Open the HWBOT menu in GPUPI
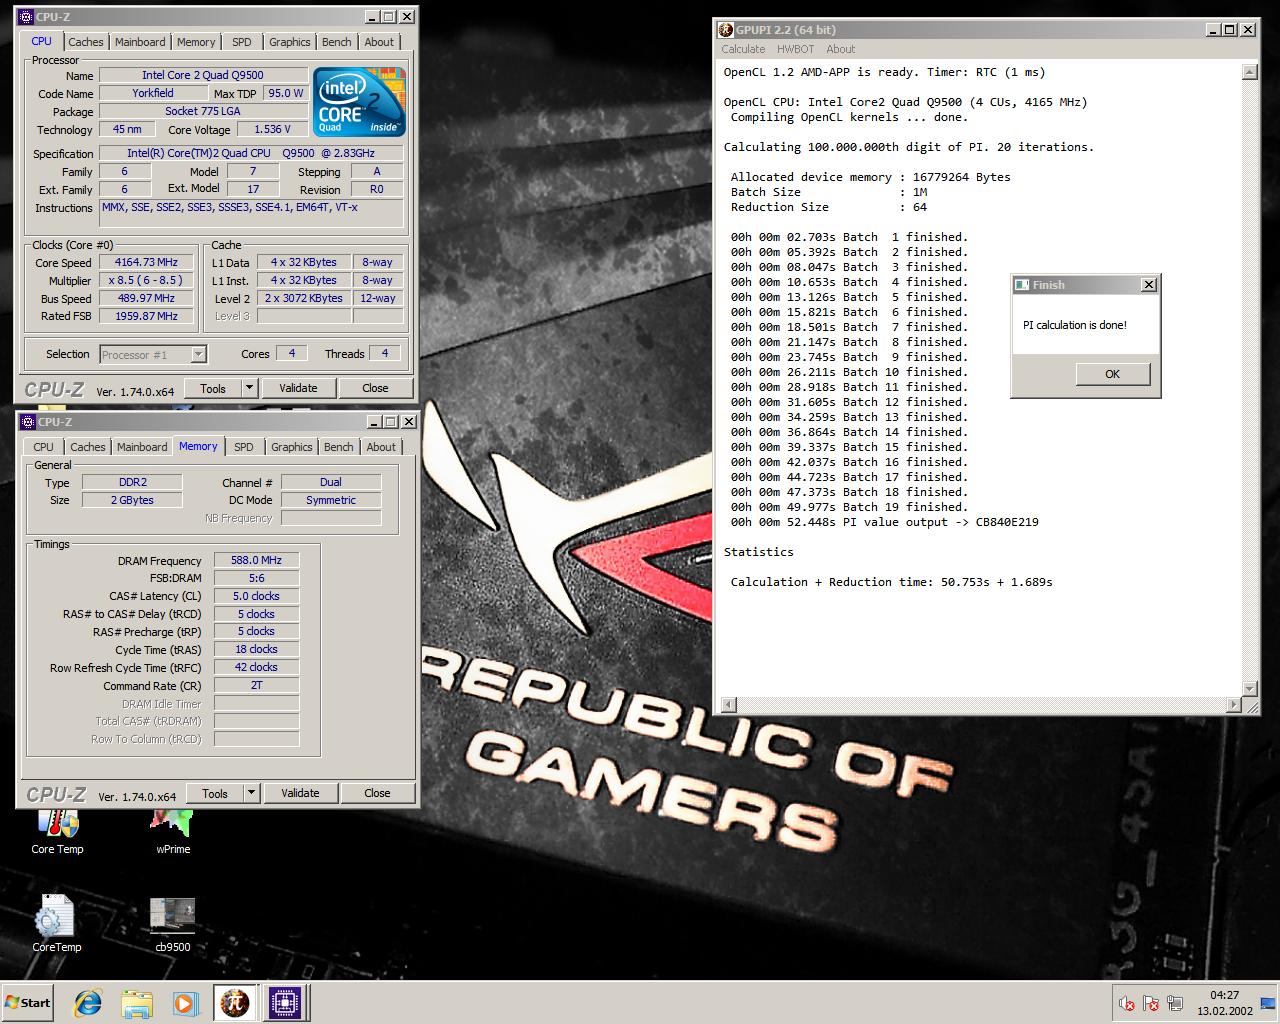Screen dimensions: 1280x1024 (x=795, y=49)
